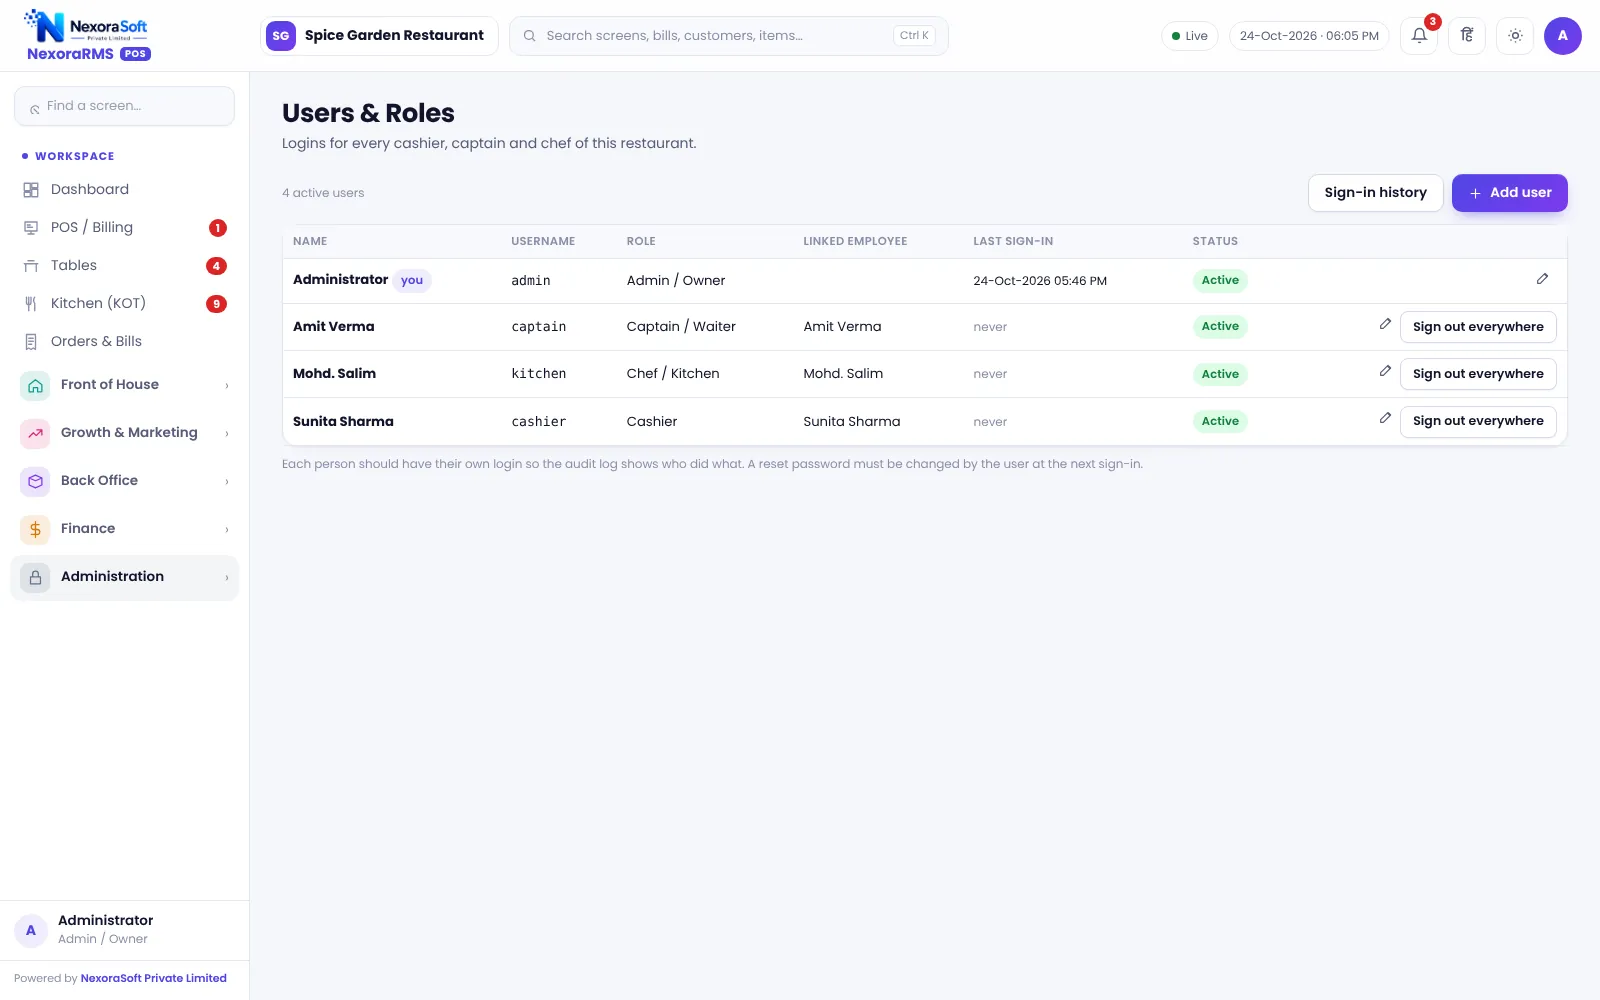Click the Administrator profile in sidebar footer

click(124, 930)
